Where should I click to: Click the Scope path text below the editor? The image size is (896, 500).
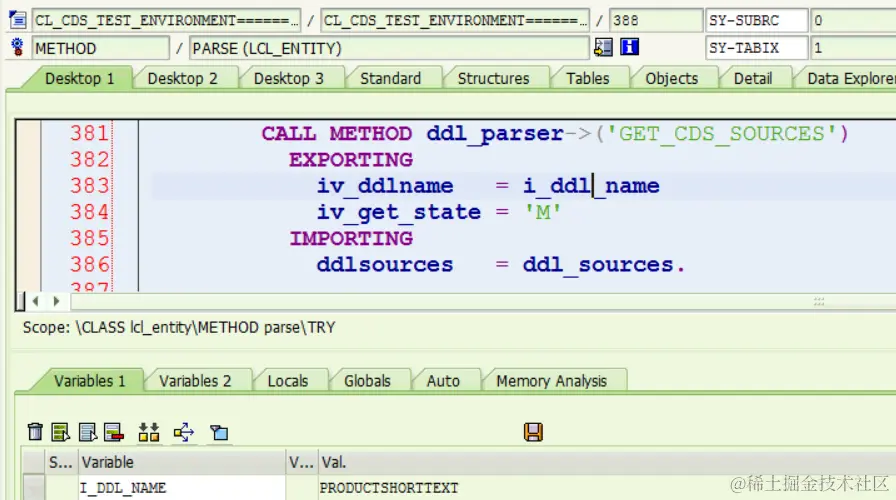(x=179, y=327)
